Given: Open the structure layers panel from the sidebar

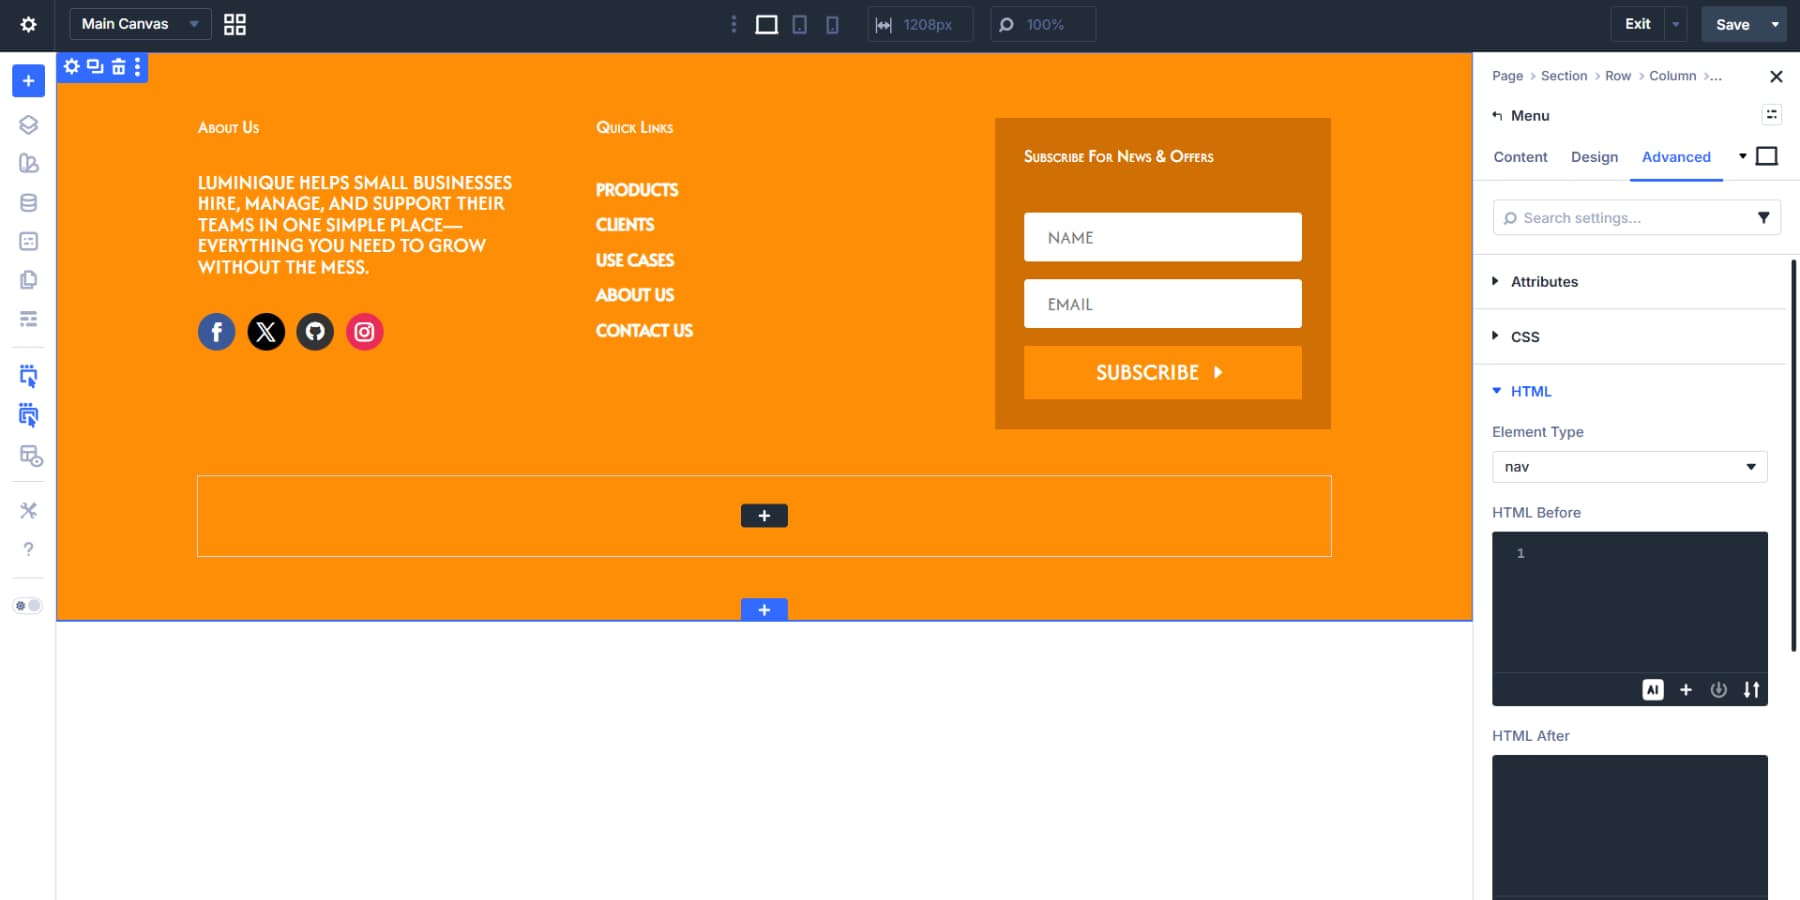Looking at the screenshot, I should (x=28, y=125).
